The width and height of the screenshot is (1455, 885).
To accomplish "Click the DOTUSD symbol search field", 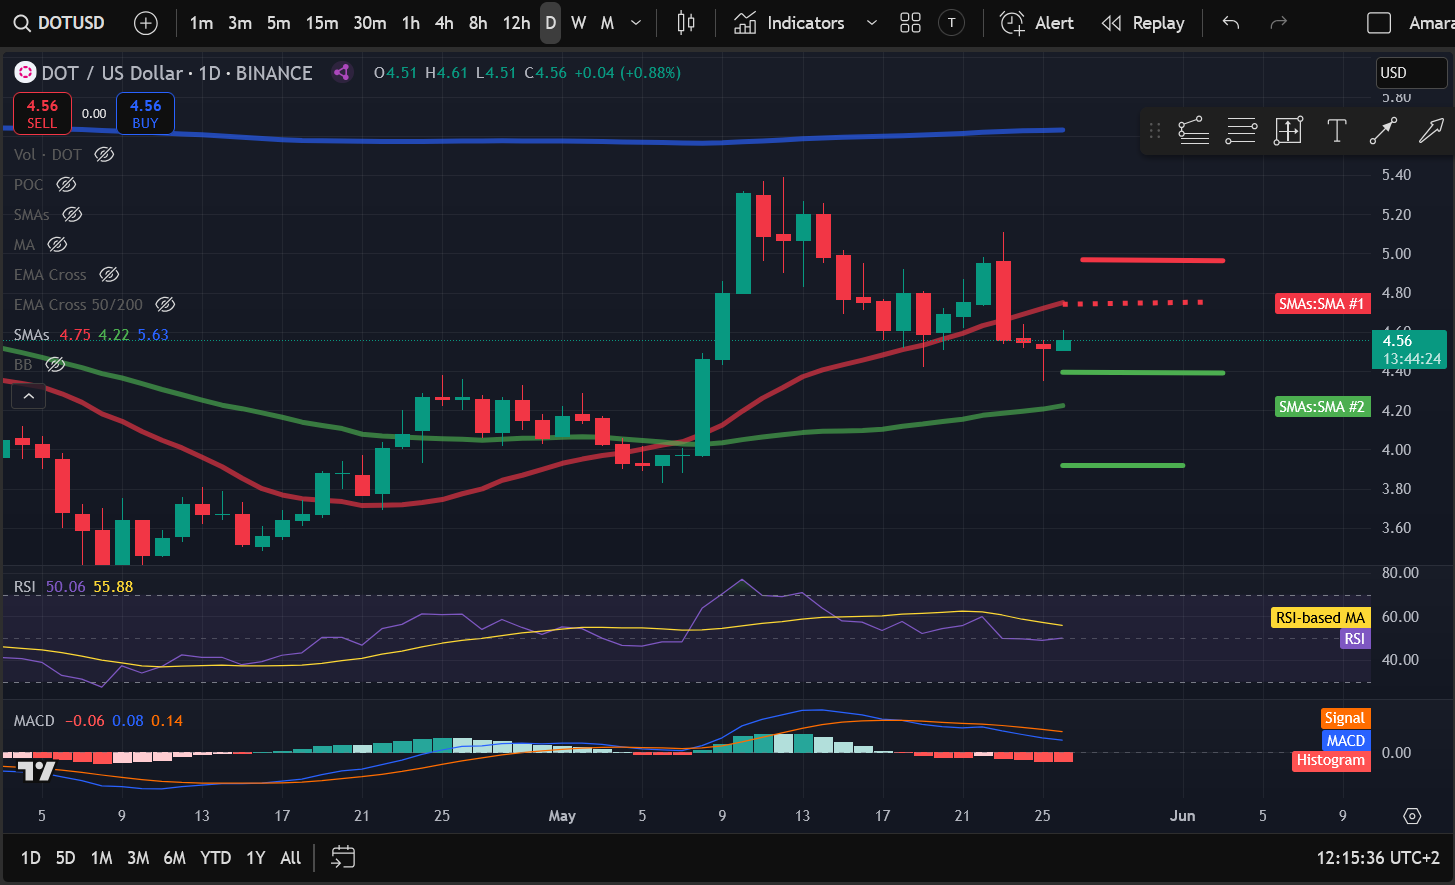I will pos(60,23).
